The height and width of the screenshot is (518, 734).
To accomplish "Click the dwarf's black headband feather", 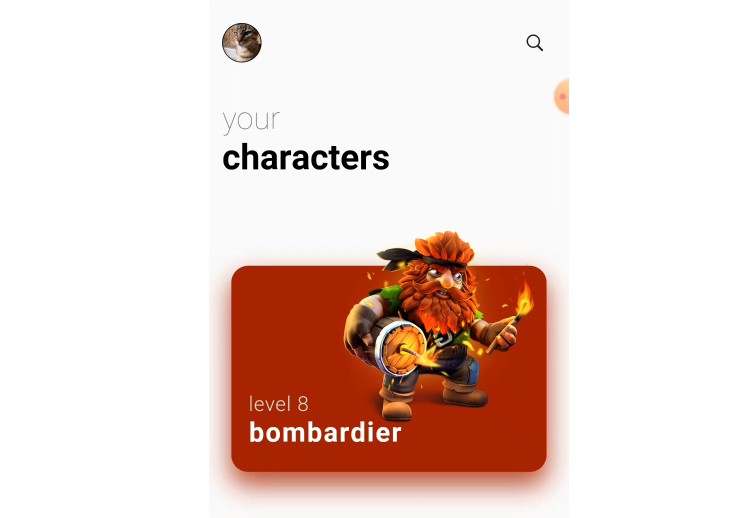I will point(395,257).
